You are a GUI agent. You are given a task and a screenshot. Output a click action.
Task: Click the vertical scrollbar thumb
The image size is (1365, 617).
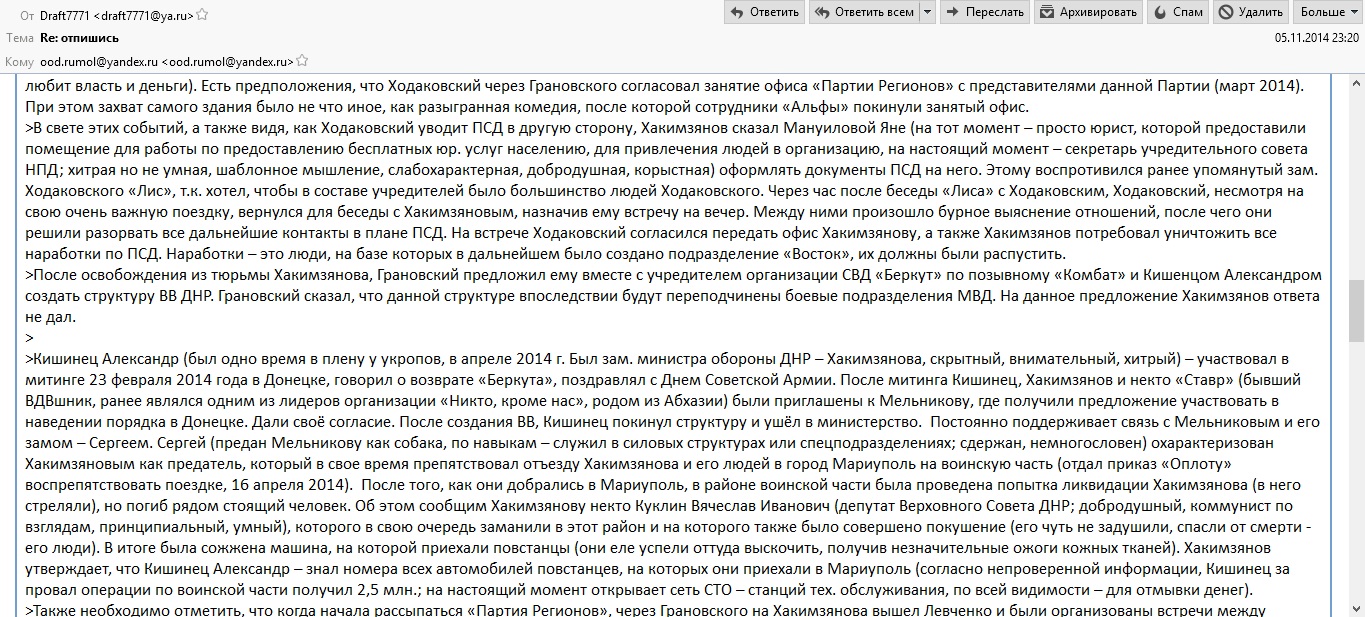[1356, 311]
